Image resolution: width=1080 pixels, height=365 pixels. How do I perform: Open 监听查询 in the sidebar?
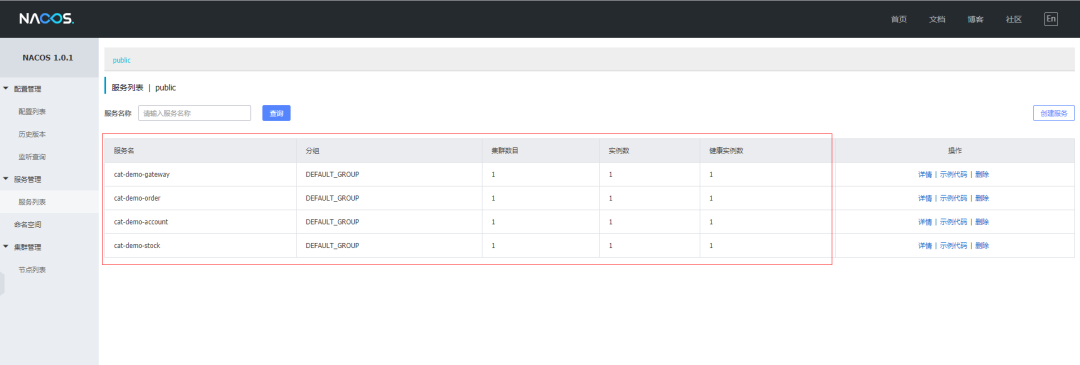[x=32, y=157]
